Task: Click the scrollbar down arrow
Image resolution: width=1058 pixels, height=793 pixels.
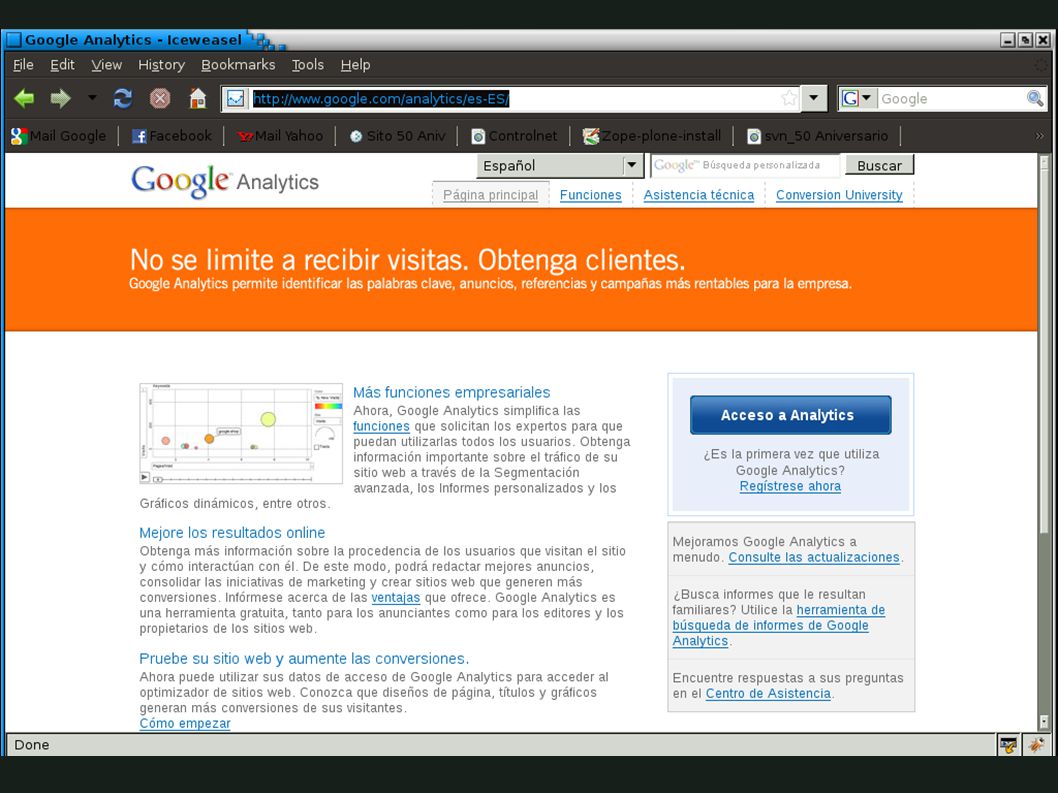Action: 1044,722
